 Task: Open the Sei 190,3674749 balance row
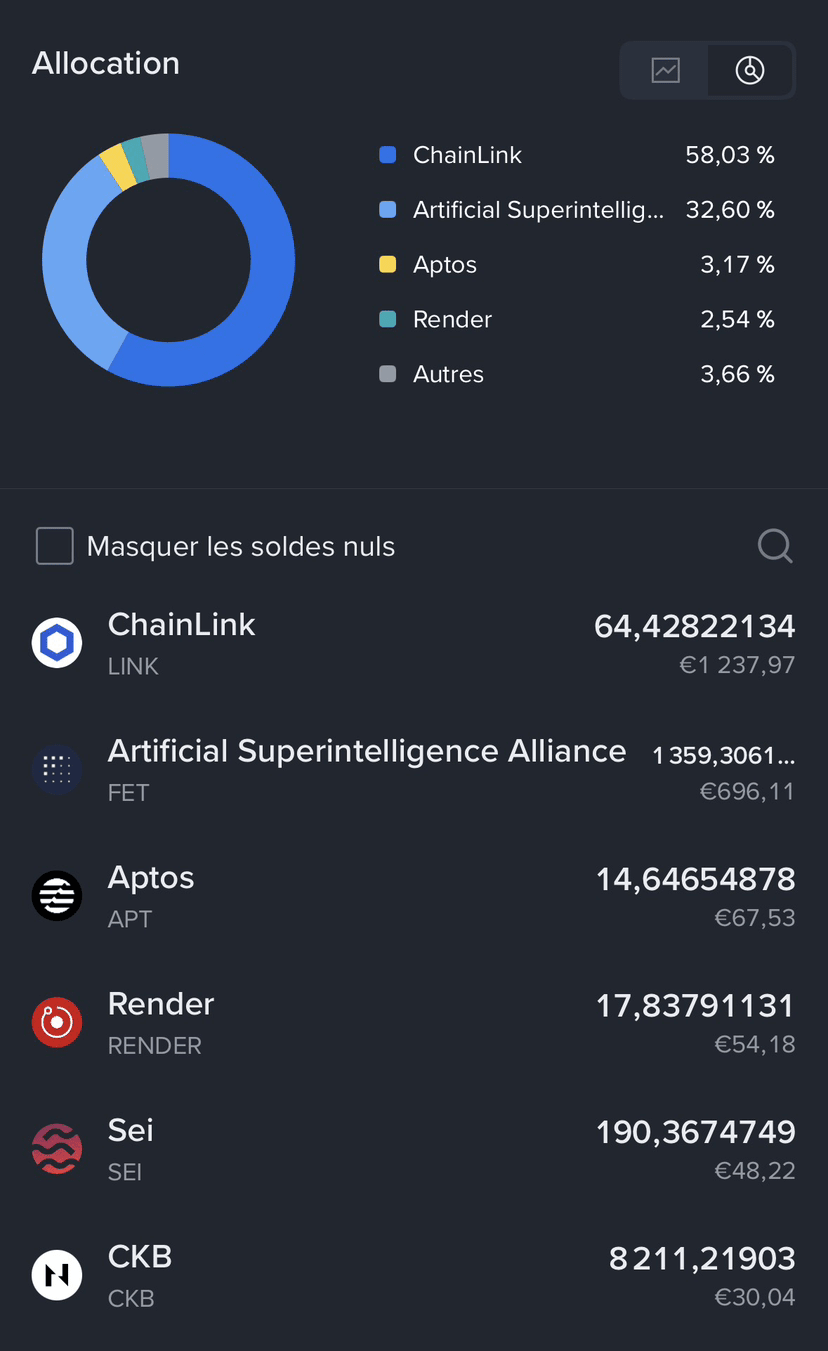414,1148
